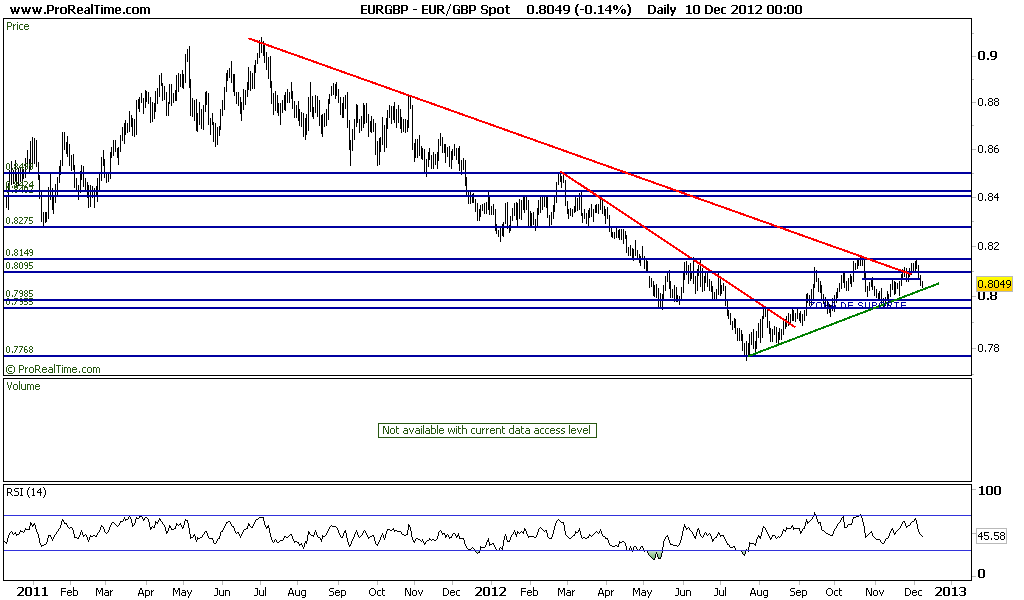Click the Dec label just before 2012
1024x600 pixels.
pyautogui.click(x=451, y=592)
